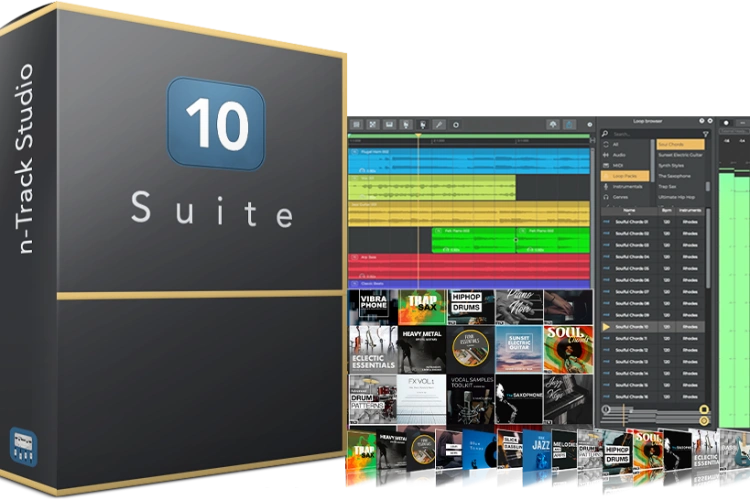Image resolution: width=750 pixels, height=500 pixels.
Task: Choose the Synth Styles pack
Action: point(680,166)
